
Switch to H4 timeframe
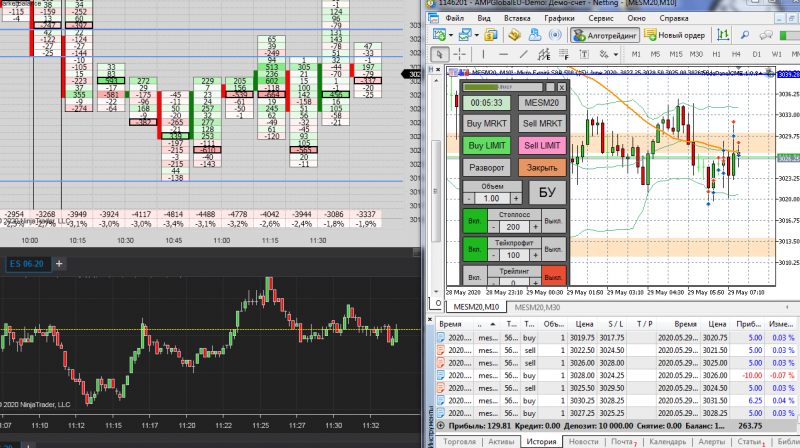pos(736,54)
